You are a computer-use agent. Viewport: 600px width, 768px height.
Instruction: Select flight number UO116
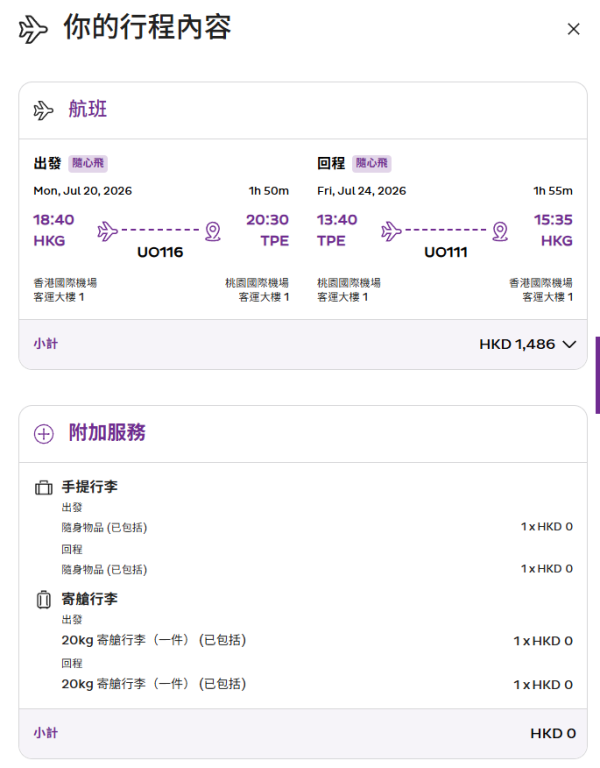point(160,252)
